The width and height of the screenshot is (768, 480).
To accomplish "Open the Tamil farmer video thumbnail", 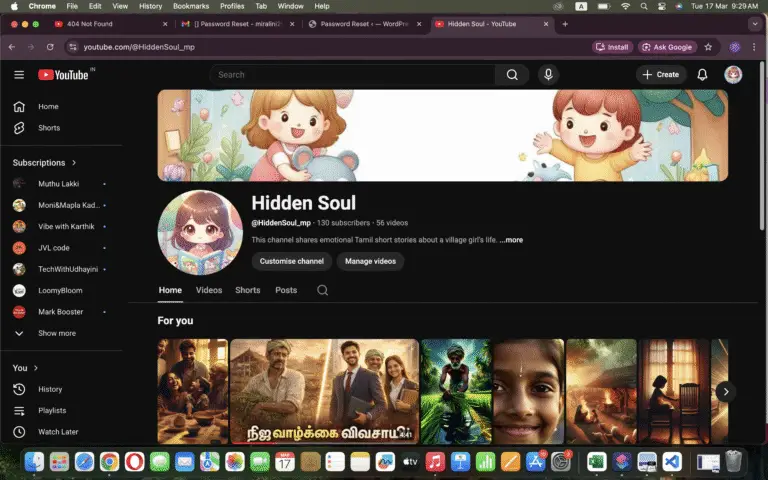I will [x=324, y=392].
